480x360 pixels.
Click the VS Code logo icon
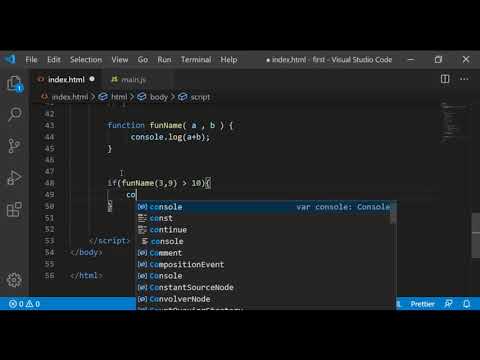tap(11, 59)
